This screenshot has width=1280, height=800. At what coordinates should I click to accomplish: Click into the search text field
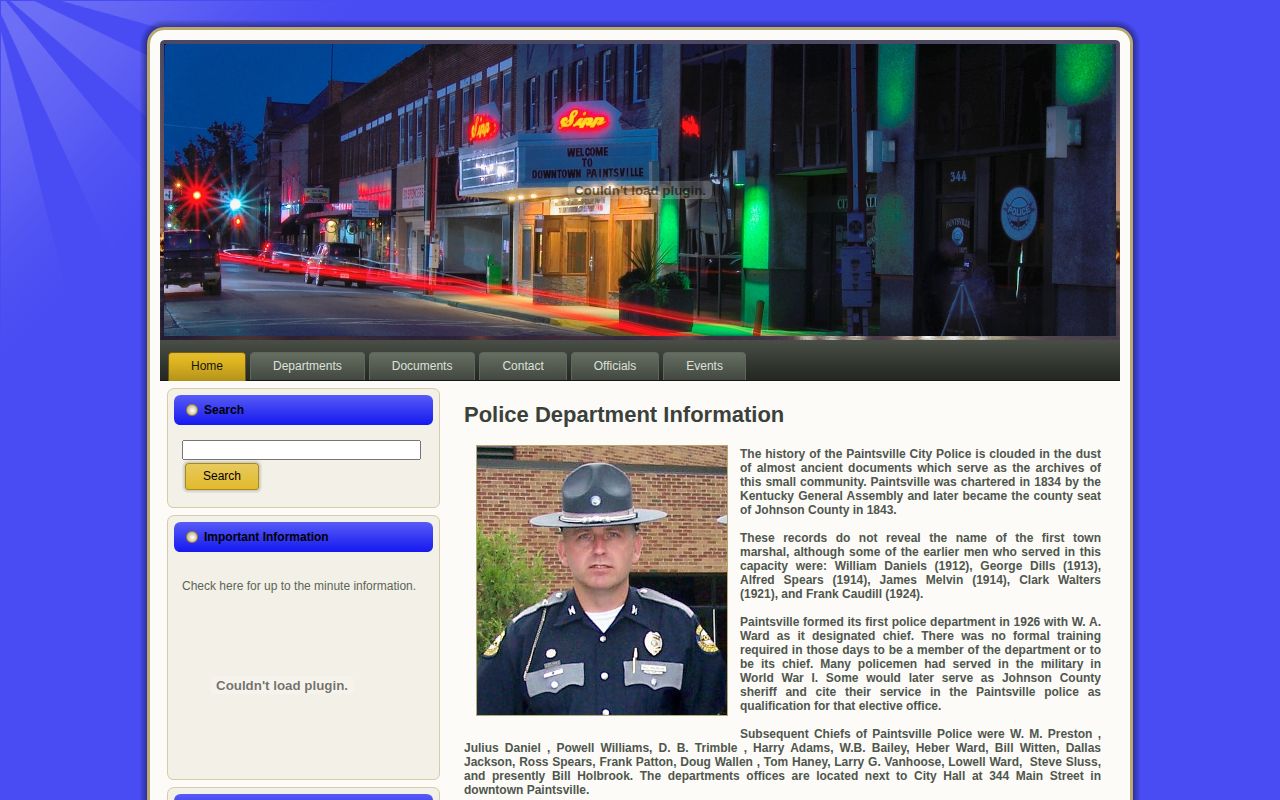coord(301,450)
